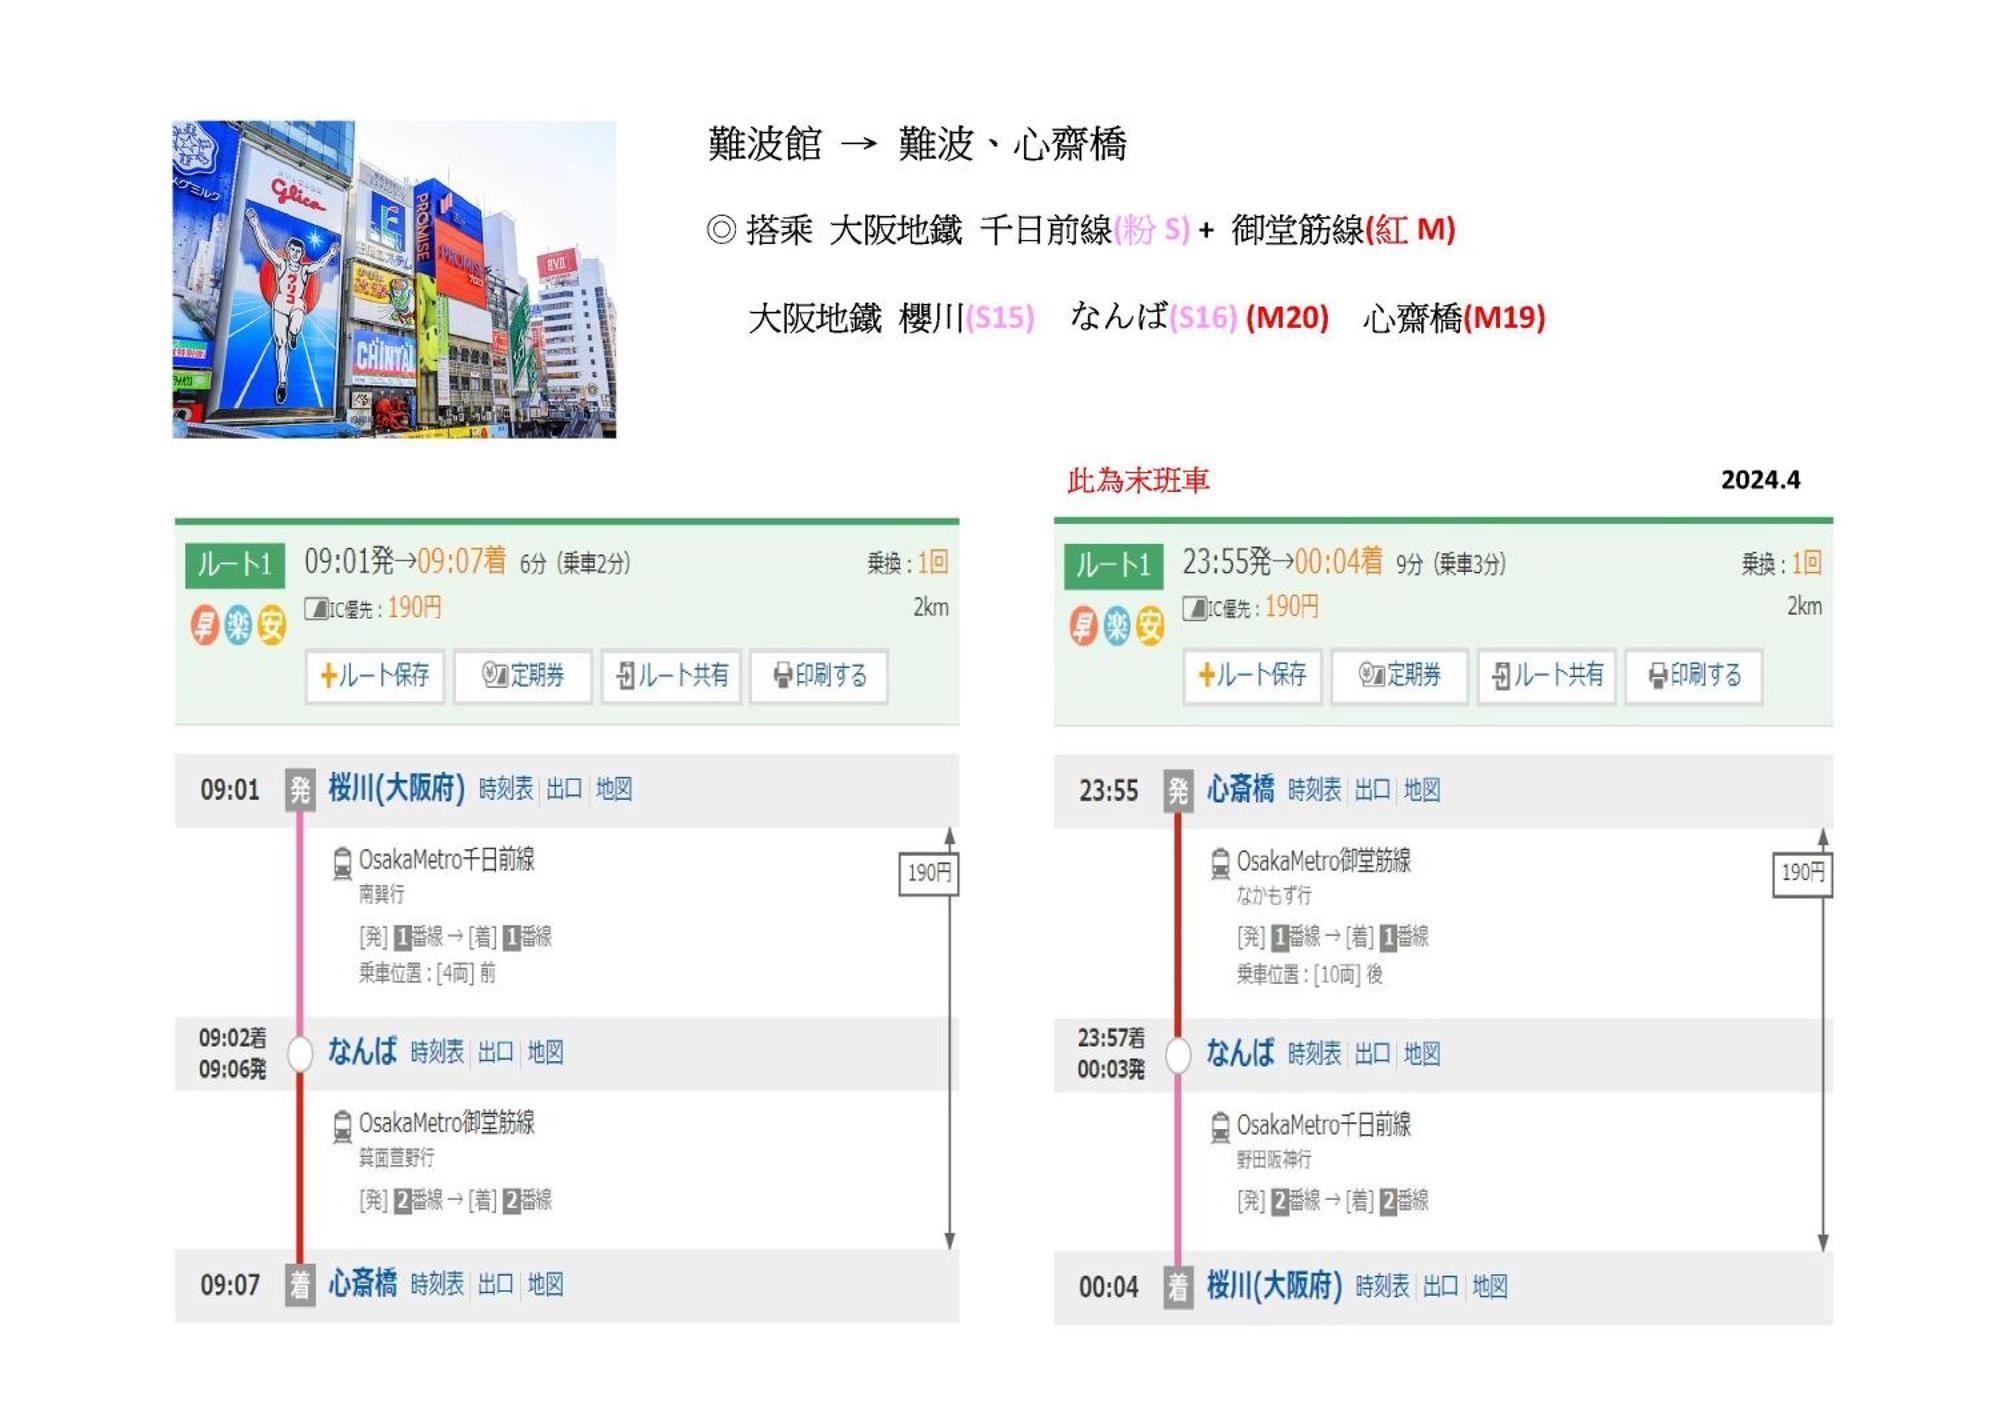Open 時刻表 for 桜川 at 00:04
Image resolution: width=2000 pixels, height=1413 pixels.
point(1382,1286)
